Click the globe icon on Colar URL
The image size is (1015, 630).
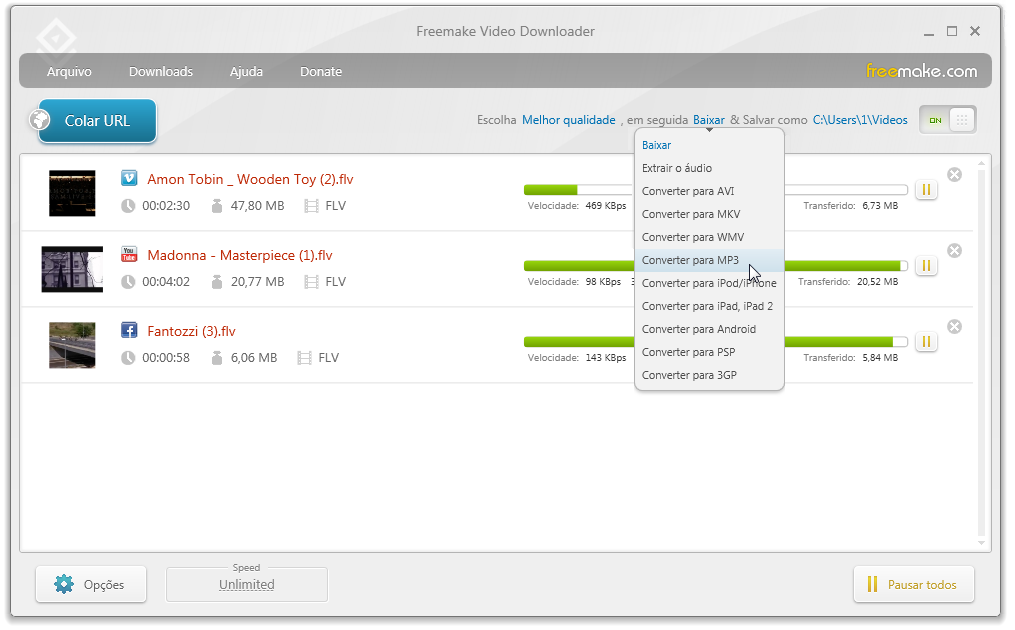tap(40, 120)
